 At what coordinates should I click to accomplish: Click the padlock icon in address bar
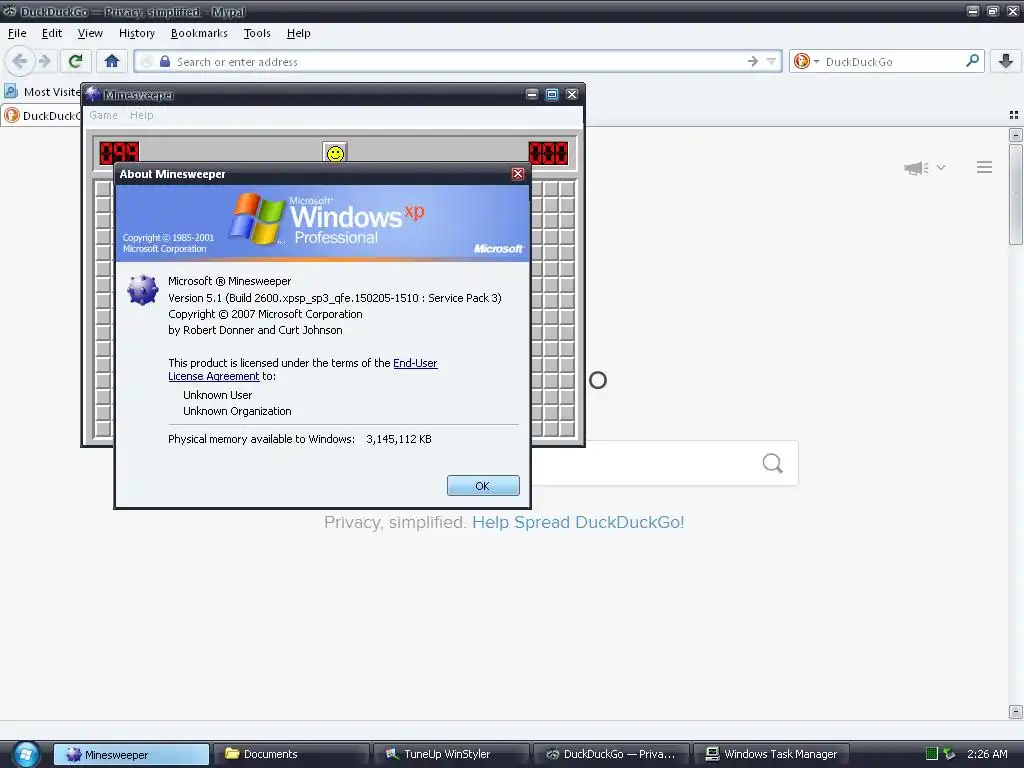[x=165, y=61]
